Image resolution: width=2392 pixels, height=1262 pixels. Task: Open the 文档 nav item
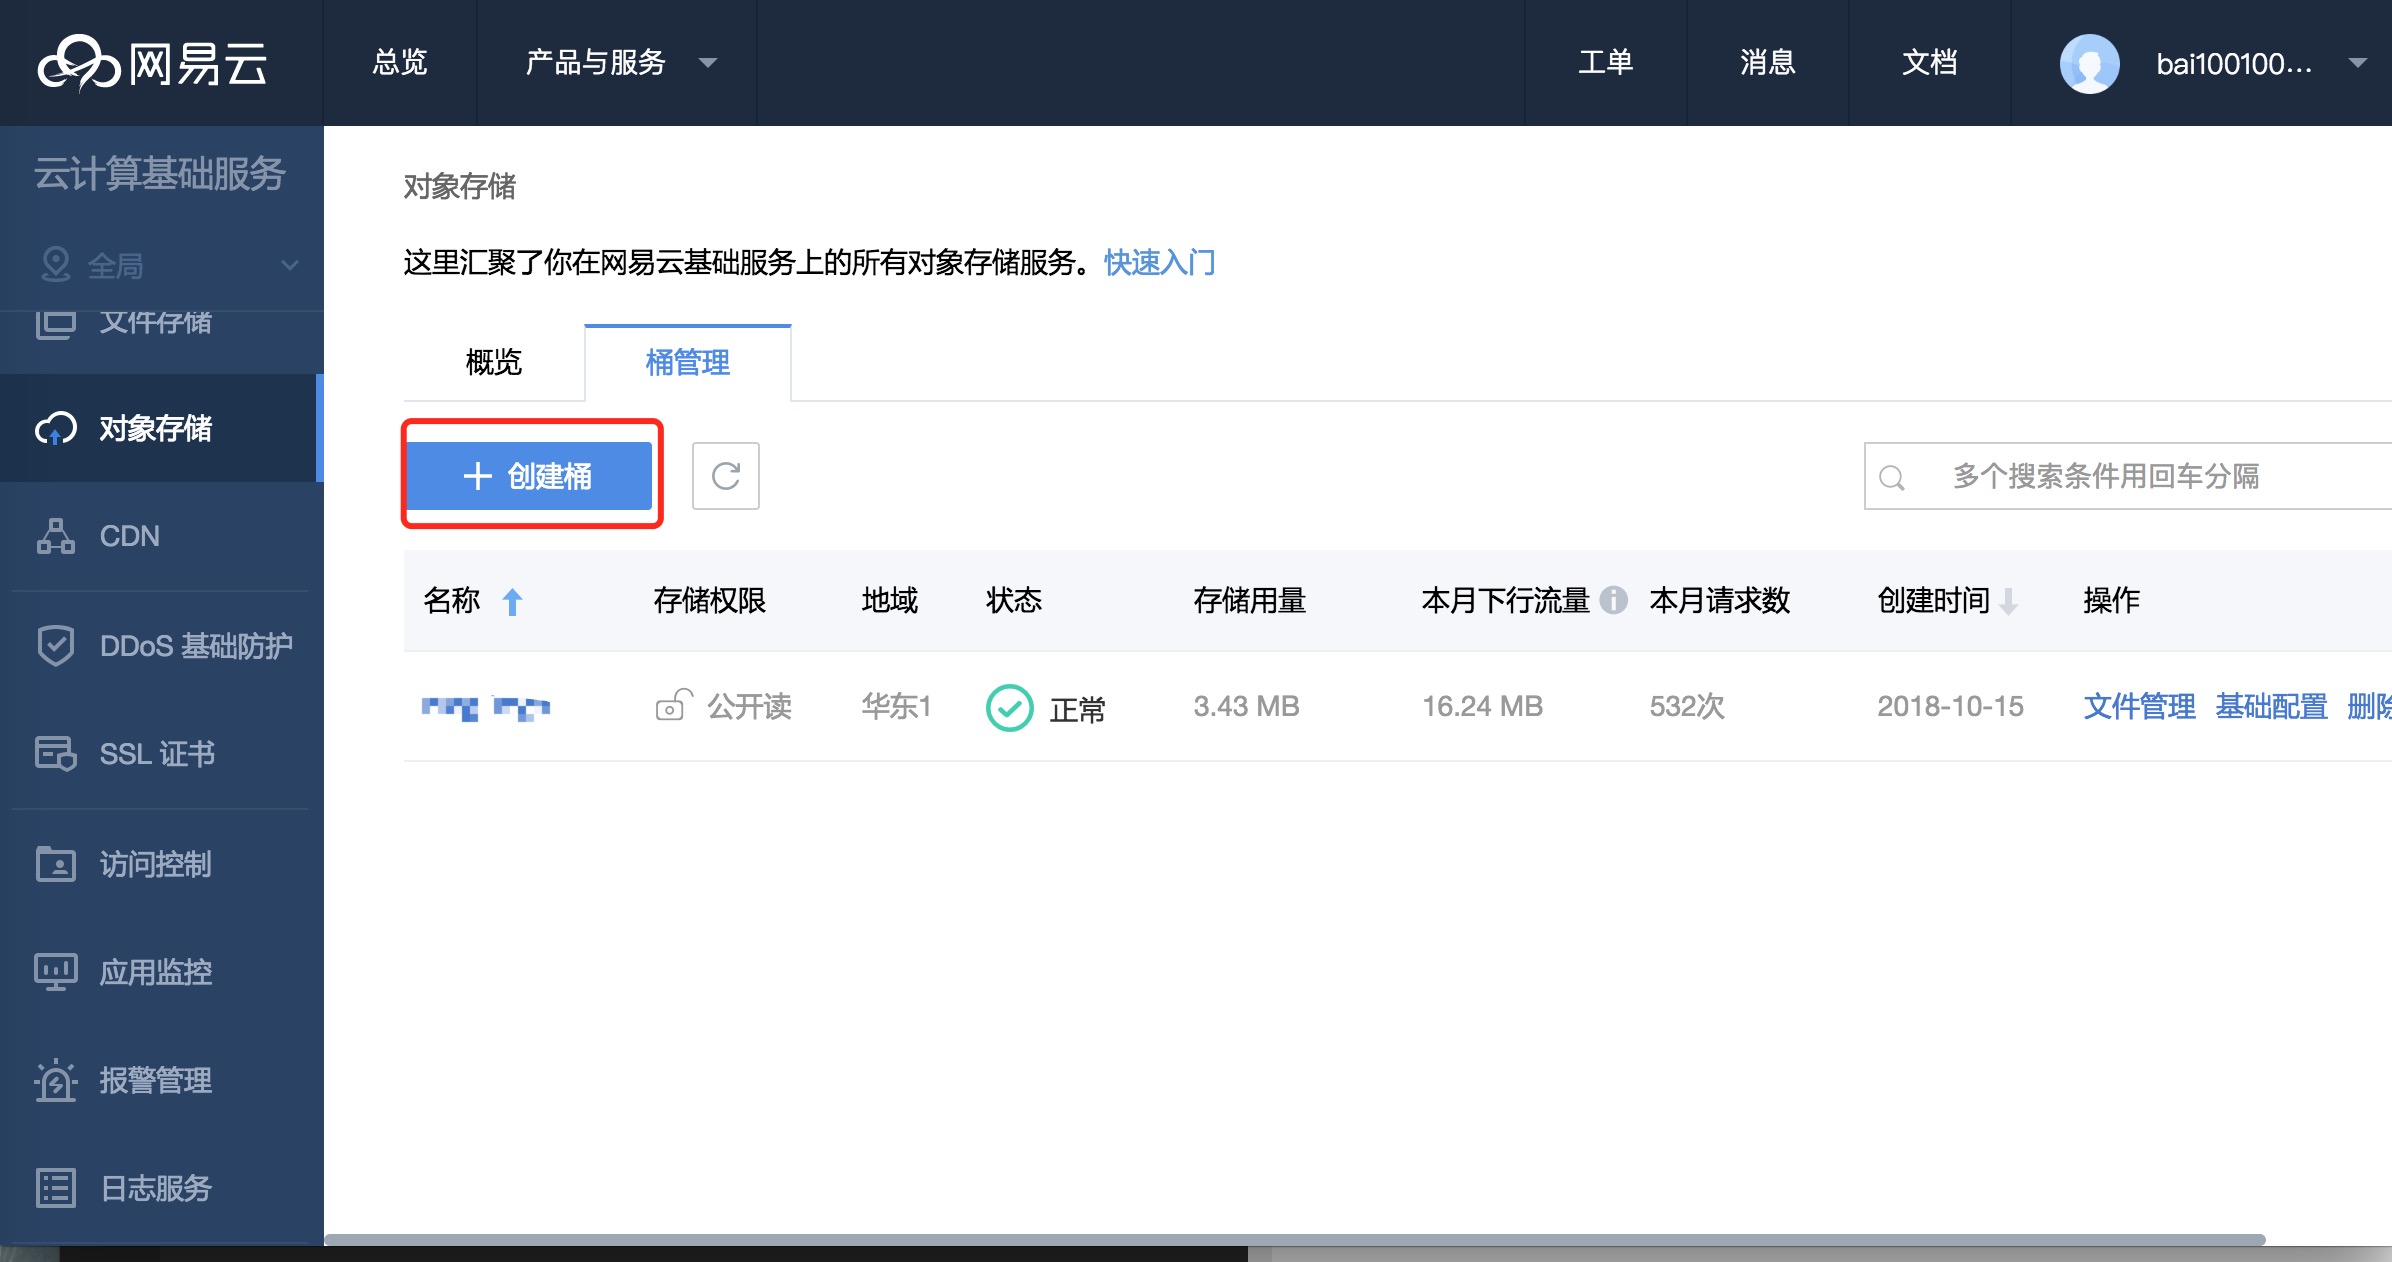pos(1930,63)
